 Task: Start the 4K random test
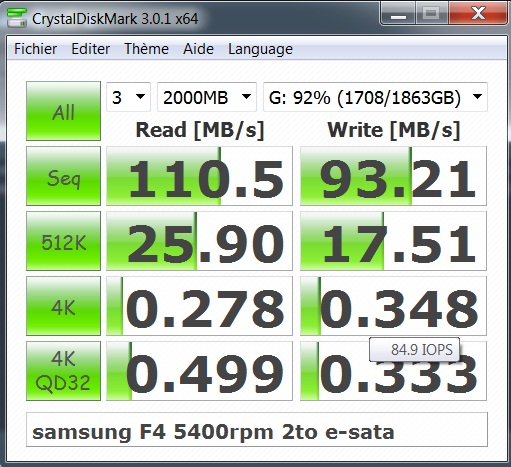[x=63, y=306]
